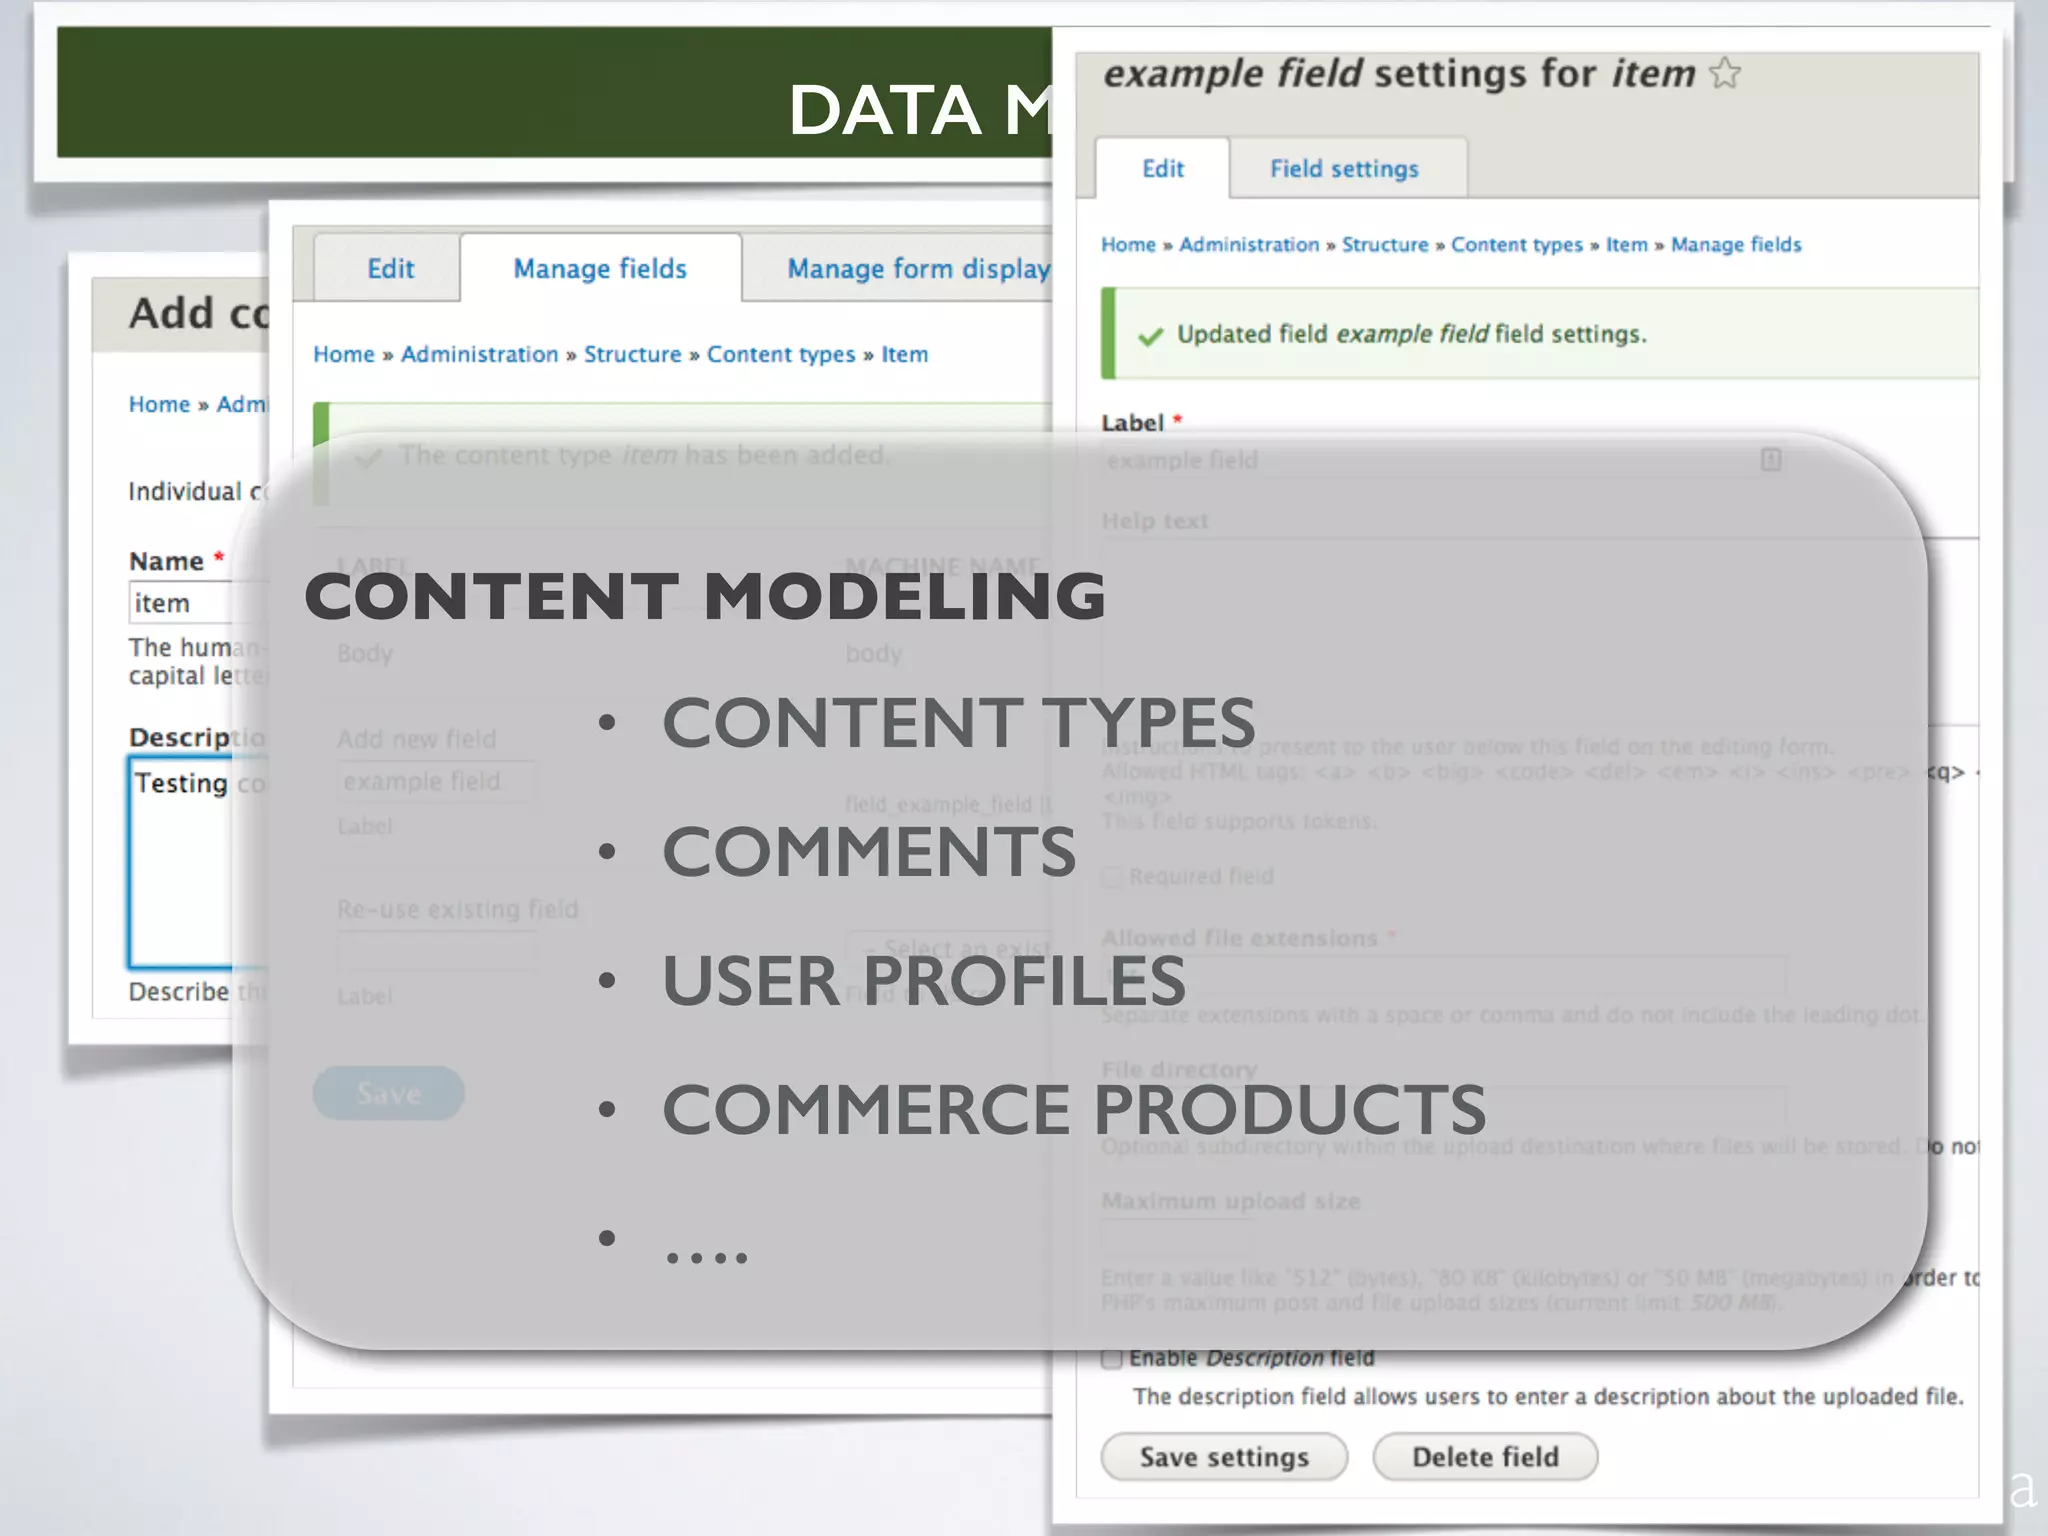Viewport: 2048px width, 1536px height.
Task: Click the Delete field button
Action: click(1485, 1457)
